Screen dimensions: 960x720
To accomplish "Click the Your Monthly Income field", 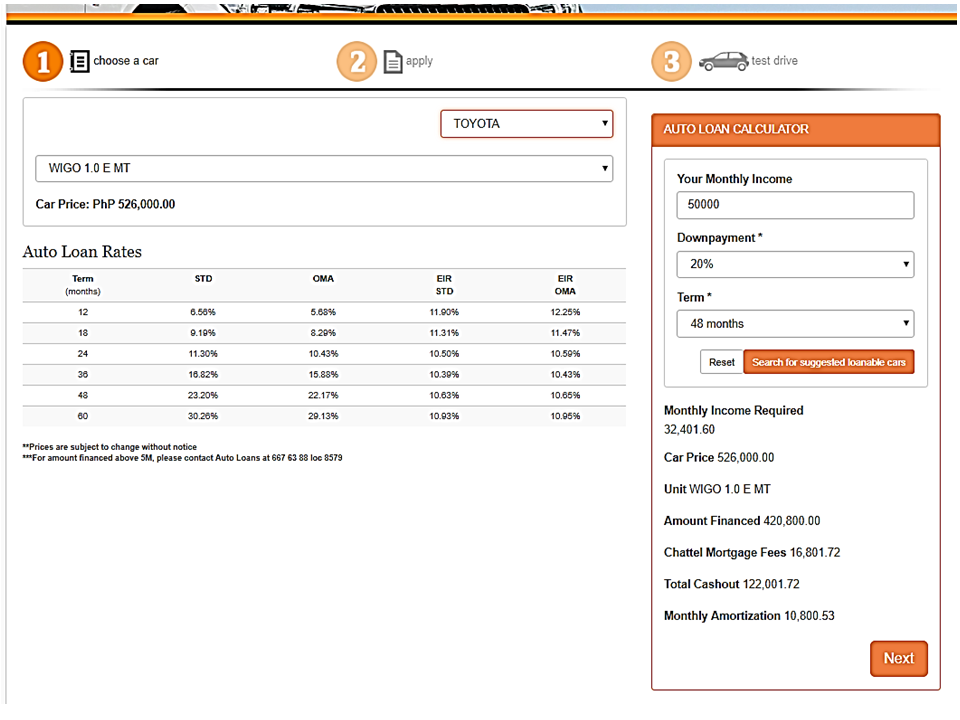I will point(795,204).
